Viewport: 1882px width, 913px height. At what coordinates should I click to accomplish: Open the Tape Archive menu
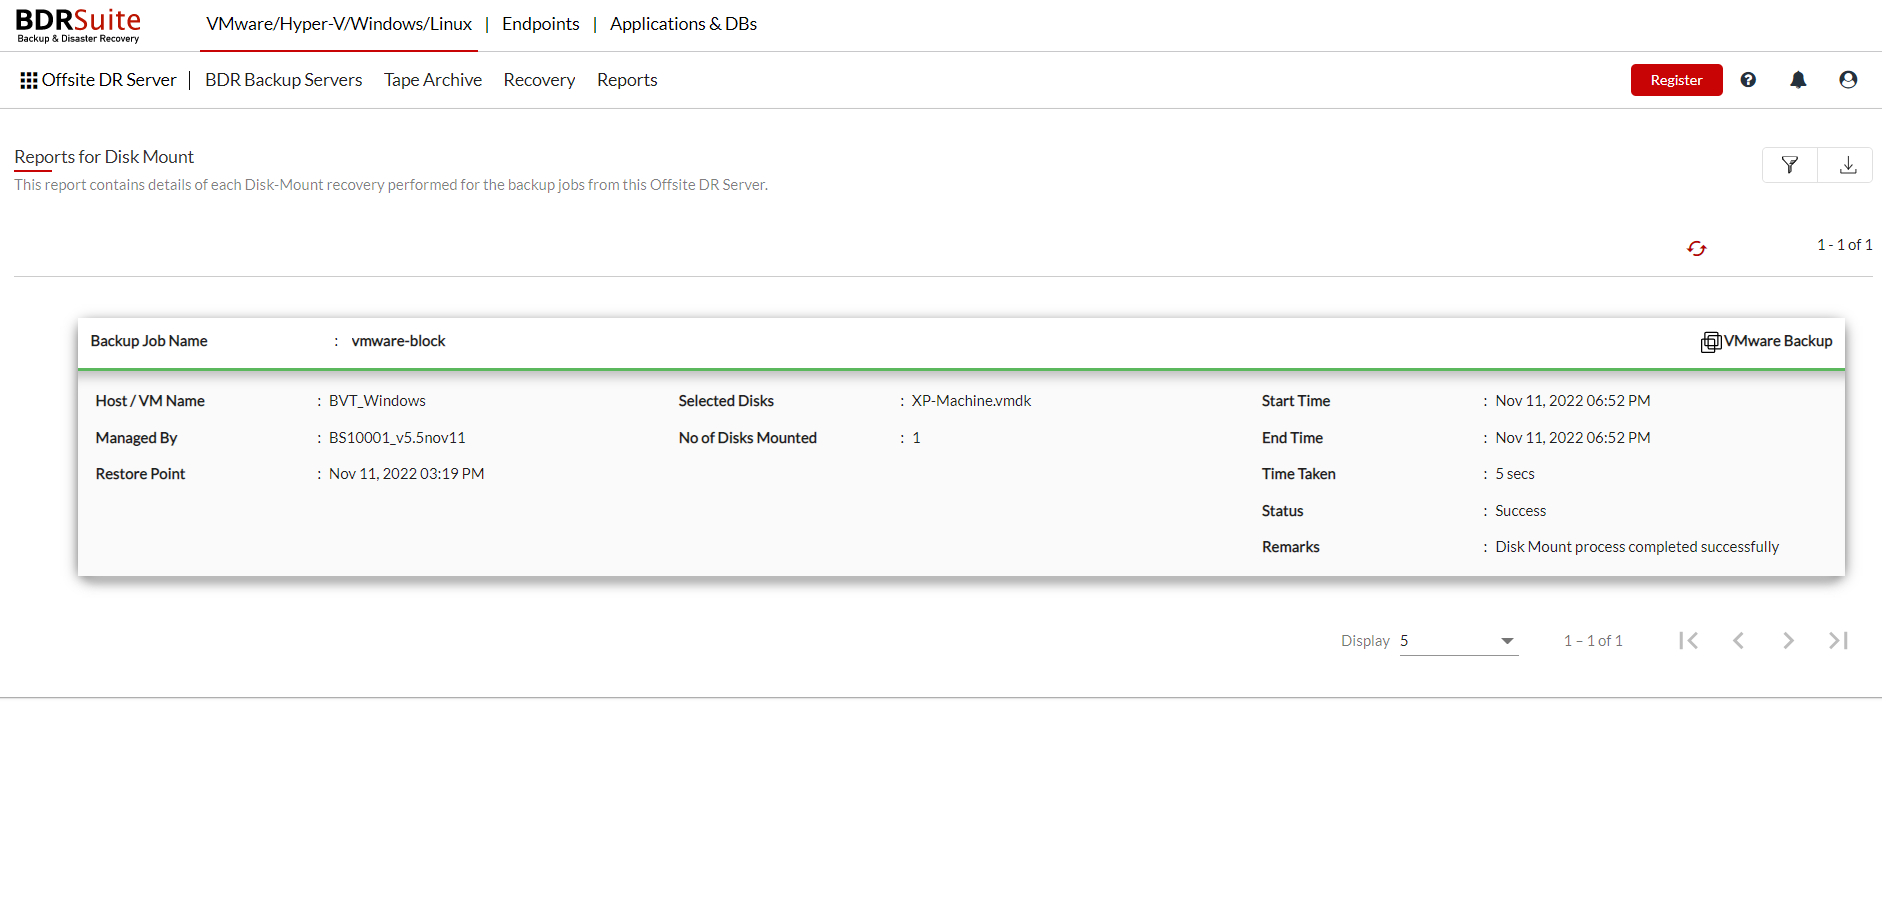(433, 80)
